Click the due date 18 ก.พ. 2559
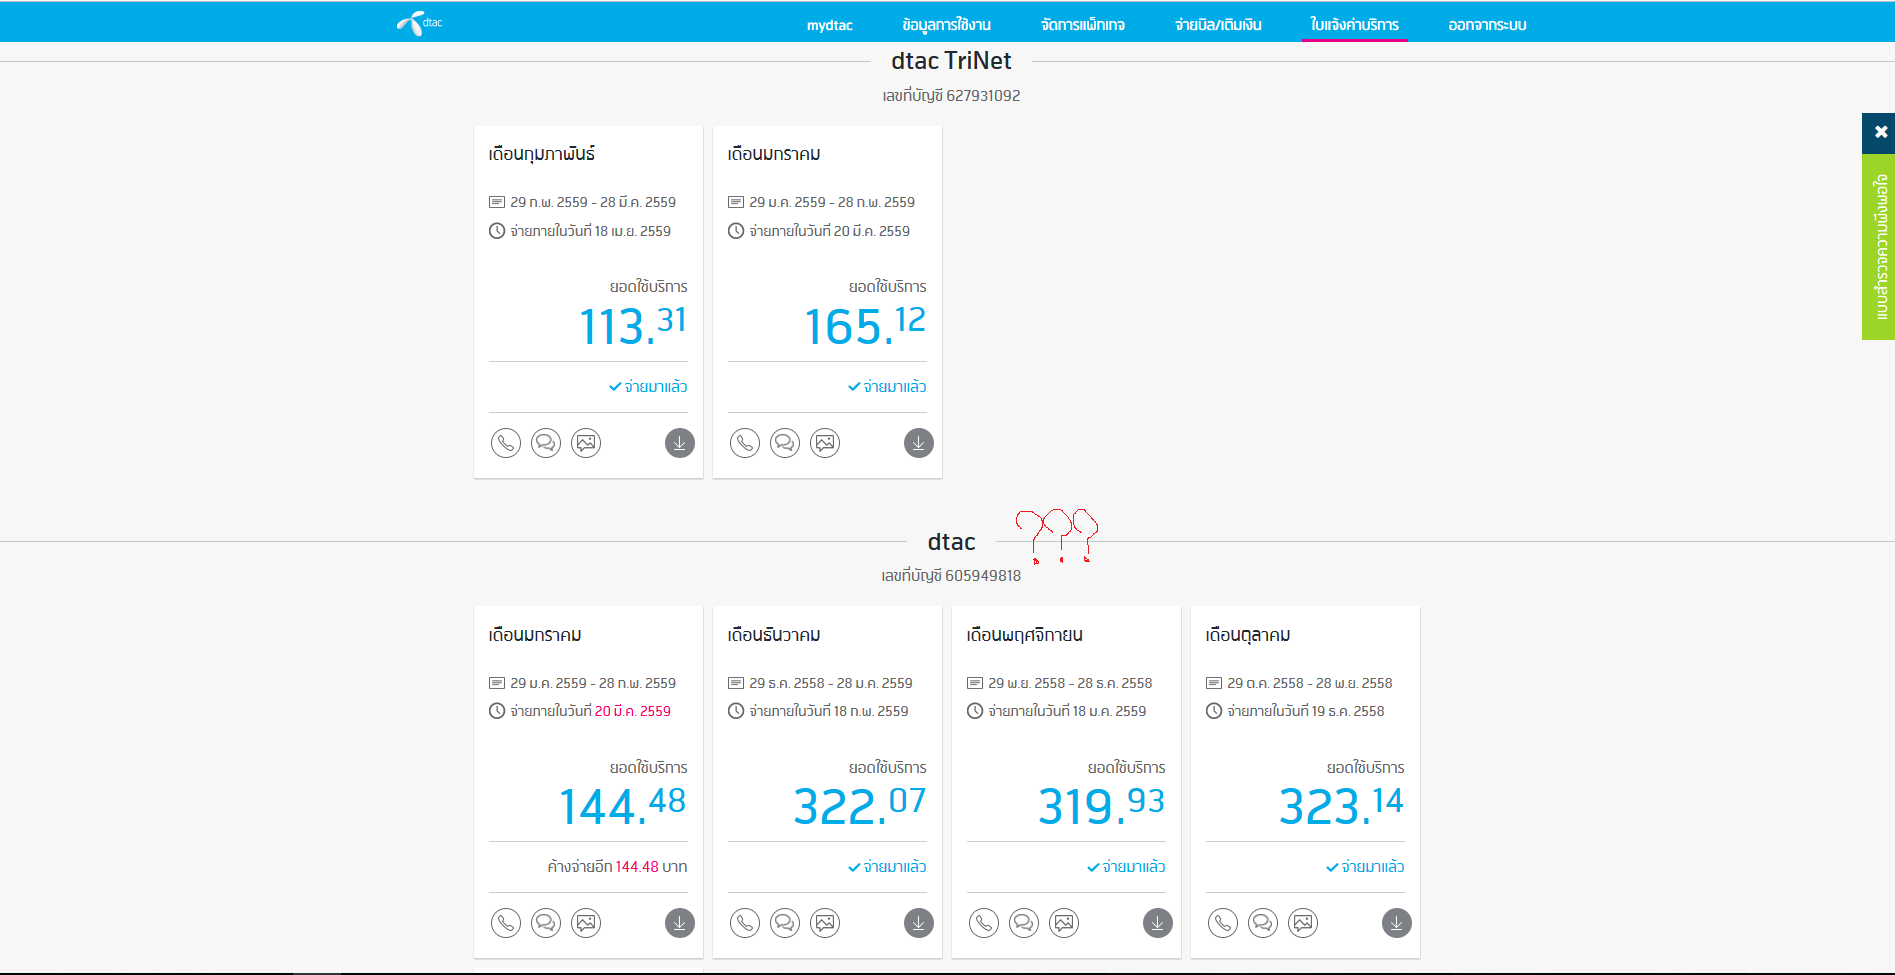Screen dimensions: 1895x975 pos(871,711)
